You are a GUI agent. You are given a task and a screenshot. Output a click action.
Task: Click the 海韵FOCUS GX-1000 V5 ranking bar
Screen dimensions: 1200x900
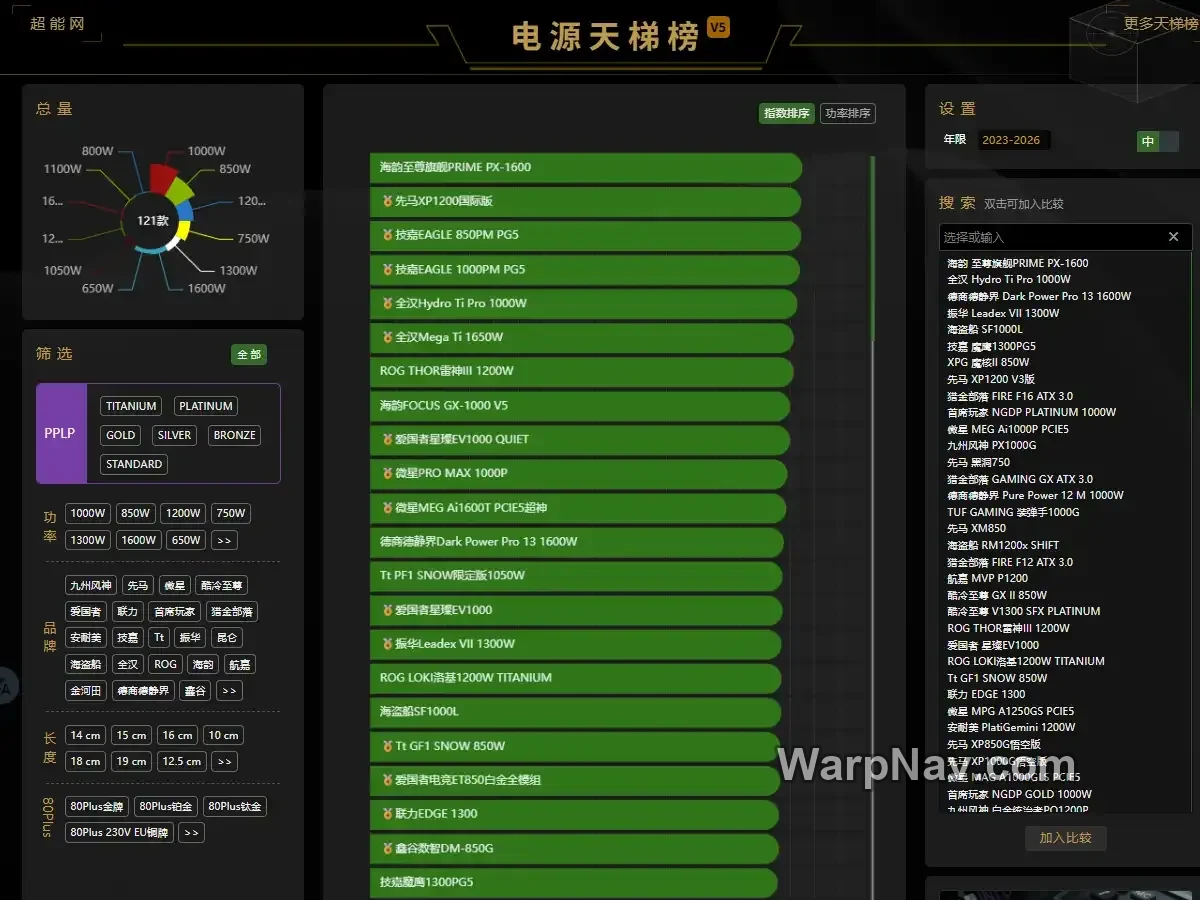point(581,405)
